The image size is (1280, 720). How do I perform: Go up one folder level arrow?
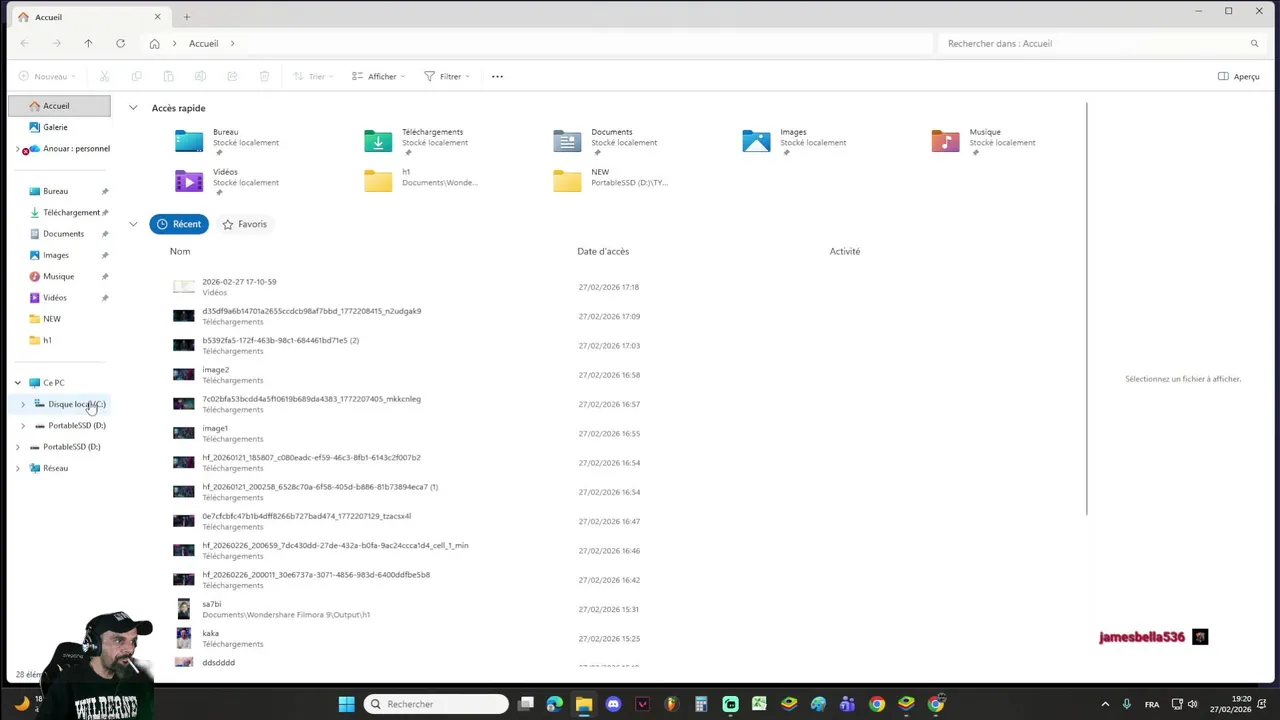click(x=88, y=43)
